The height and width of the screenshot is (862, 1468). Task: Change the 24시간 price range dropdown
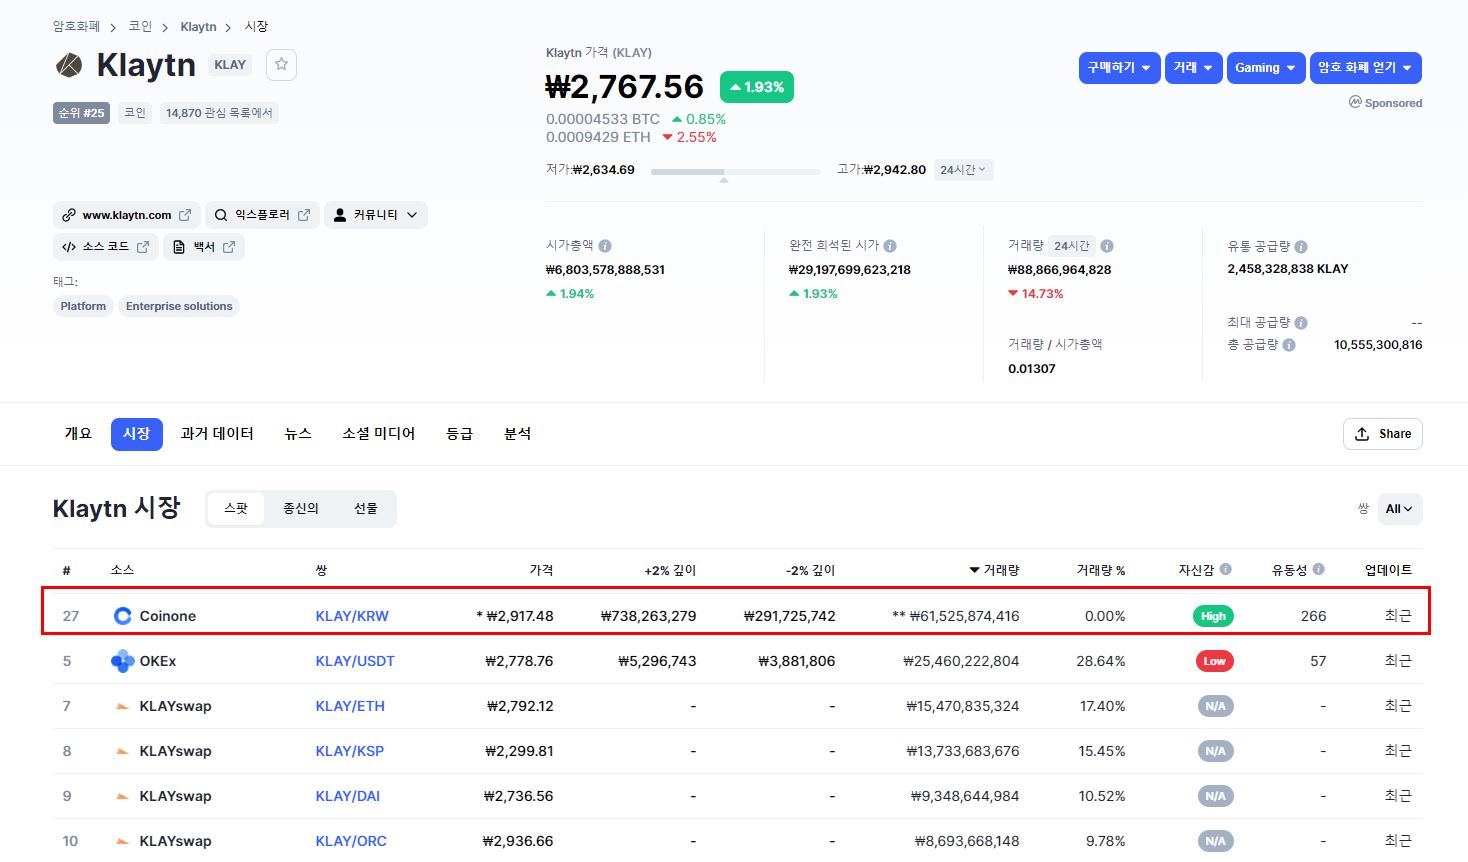click(963, 170)
